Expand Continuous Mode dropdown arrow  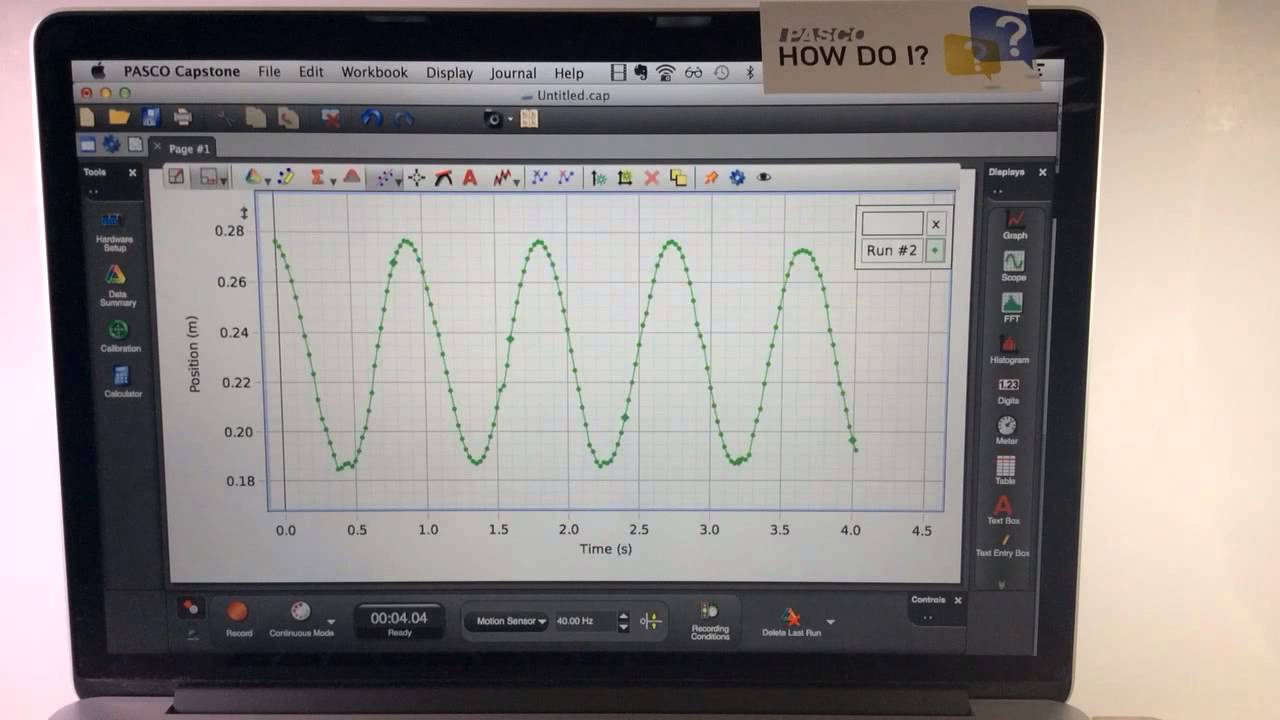pyautogui.click(x=331, y=622)
